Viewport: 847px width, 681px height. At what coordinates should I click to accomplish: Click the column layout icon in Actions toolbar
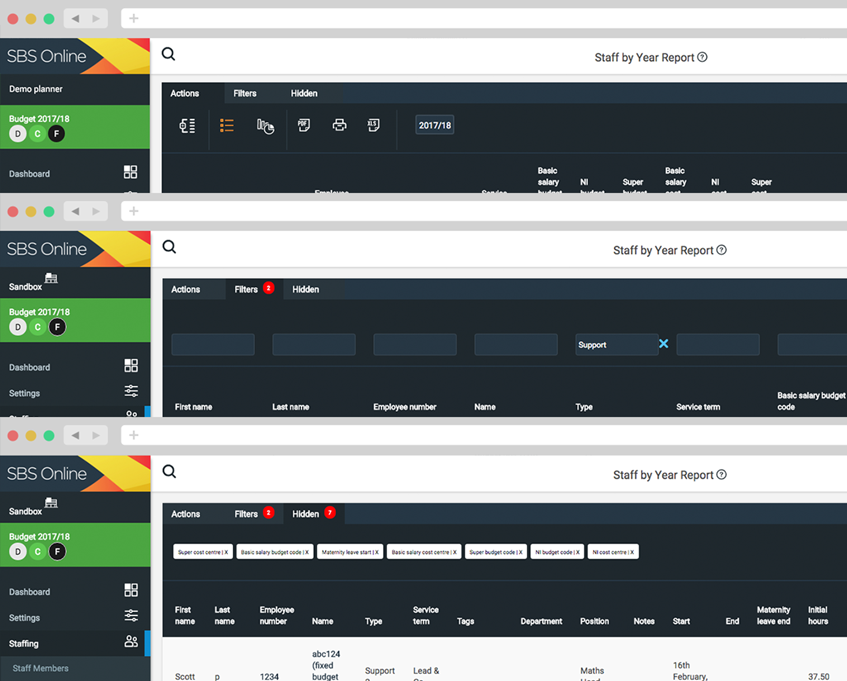[x=187, y=126]
